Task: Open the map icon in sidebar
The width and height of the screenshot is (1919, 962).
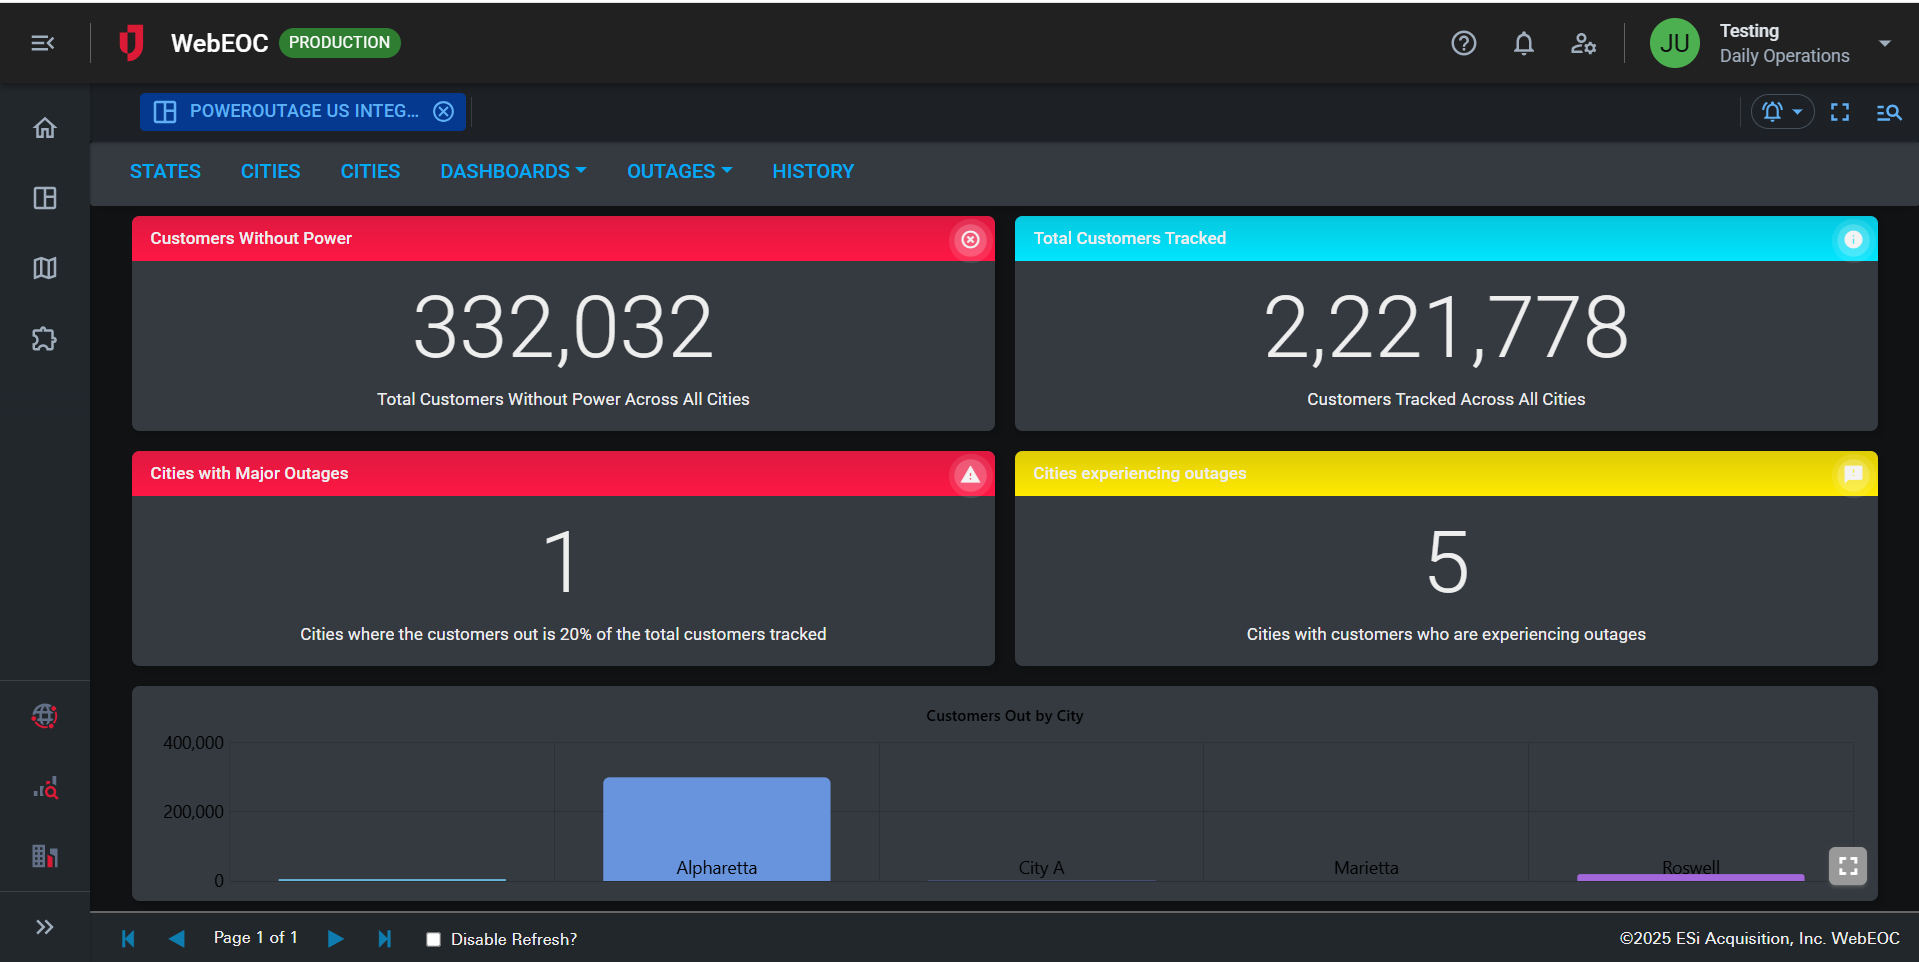Action: pyautogui.click(x=45, y=268)
